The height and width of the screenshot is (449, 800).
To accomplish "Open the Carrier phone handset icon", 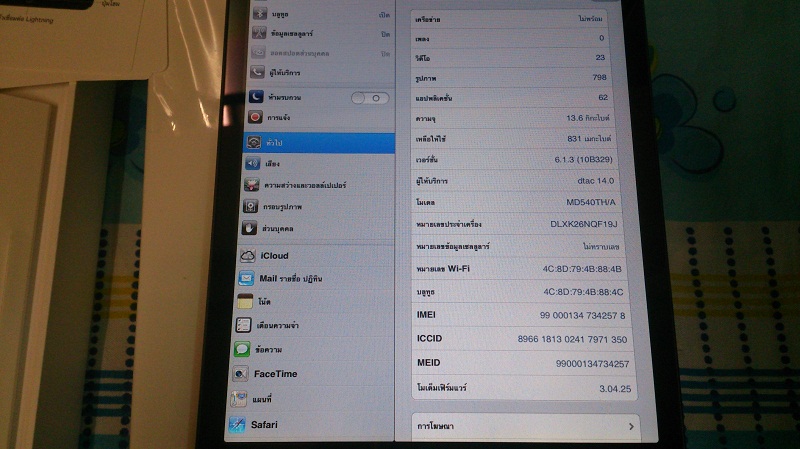I will point(257,72).
